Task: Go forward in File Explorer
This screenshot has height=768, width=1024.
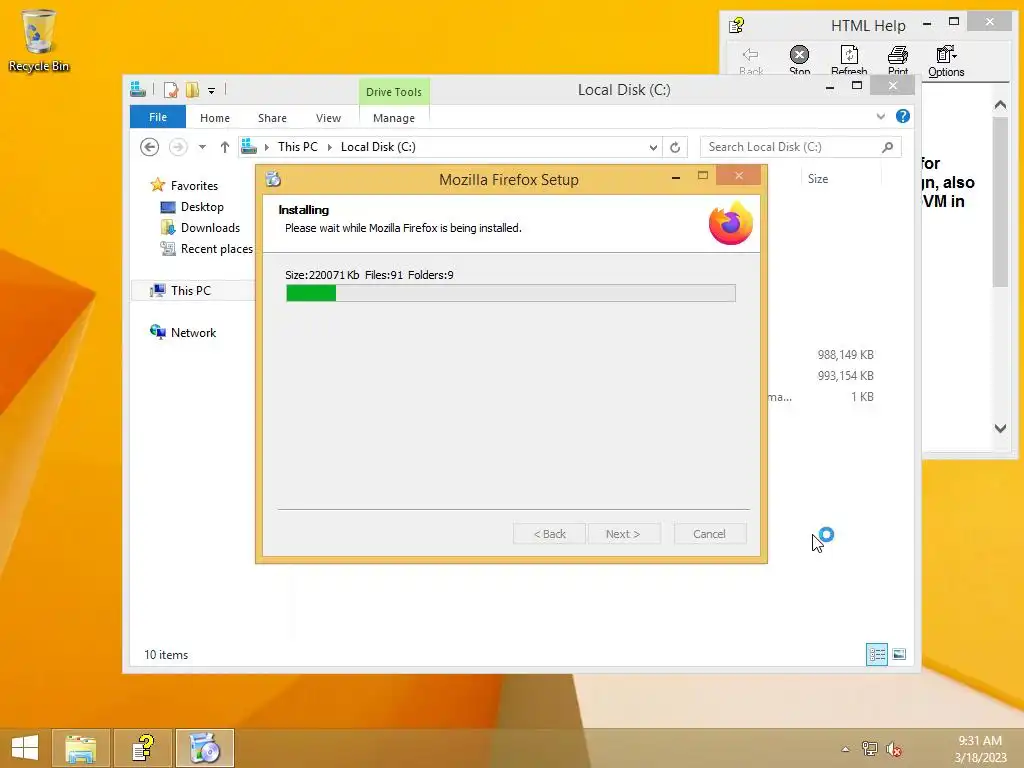Action: pos(178,147)
